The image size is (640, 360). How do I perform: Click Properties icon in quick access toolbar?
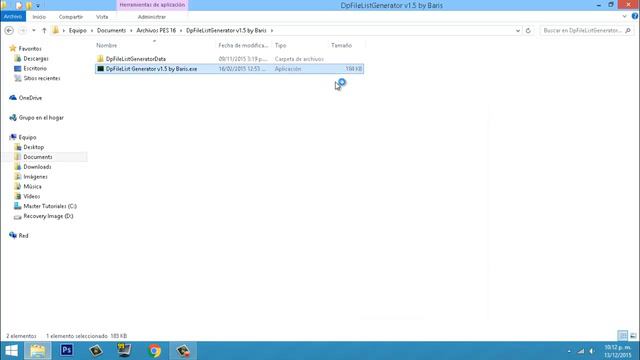[19, 5]
